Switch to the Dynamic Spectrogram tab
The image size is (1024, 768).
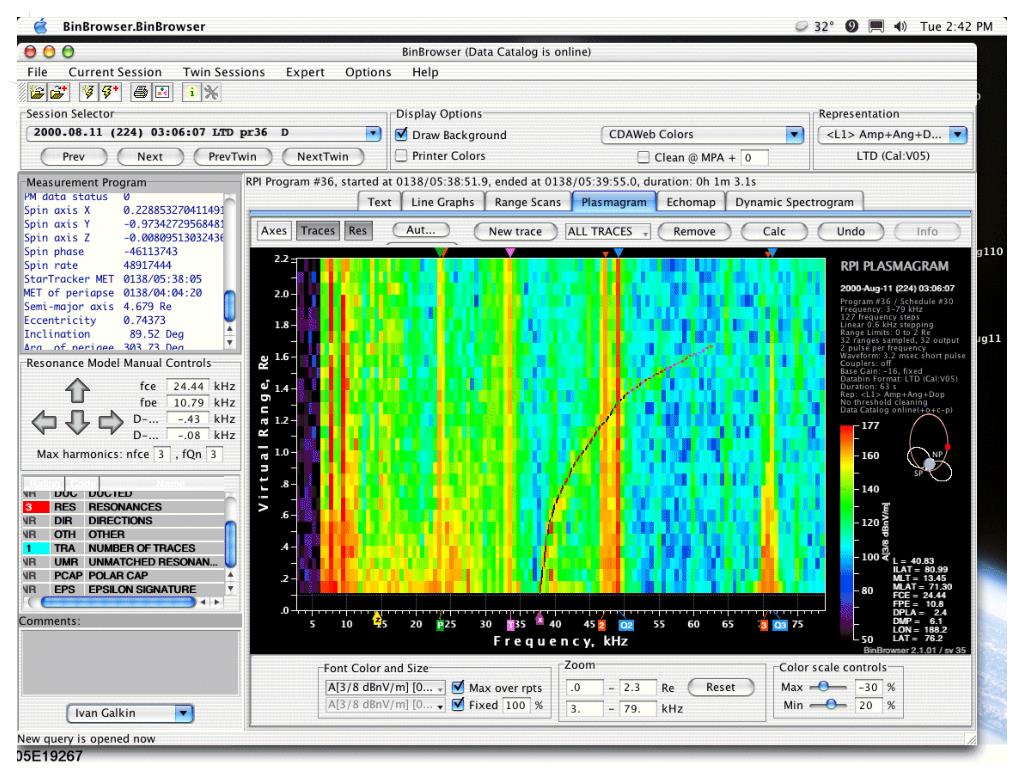794,202
